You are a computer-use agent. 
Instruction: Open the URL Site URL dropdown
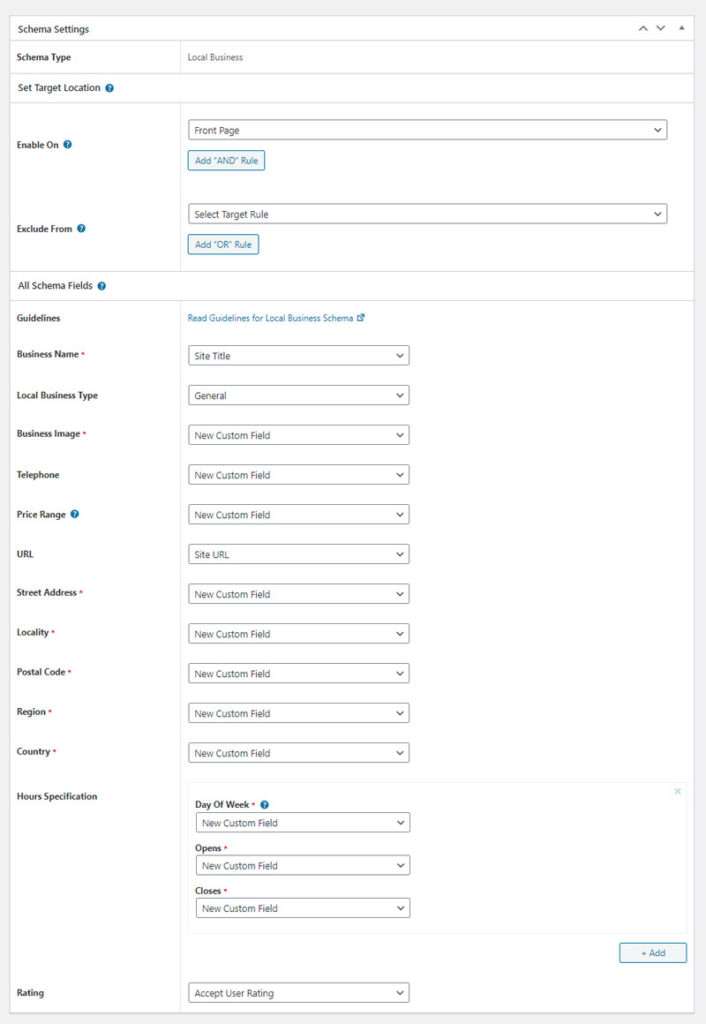click(298, 554)
